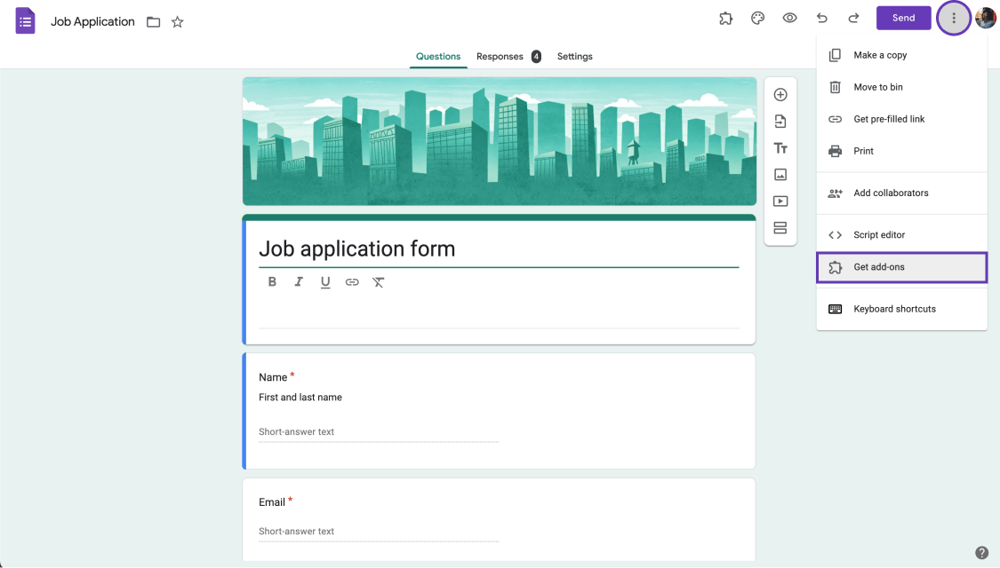Image resolution: width=1000 pixels, height=568 pixels.
Task: Underline the form title
Action: pos(325,282)
